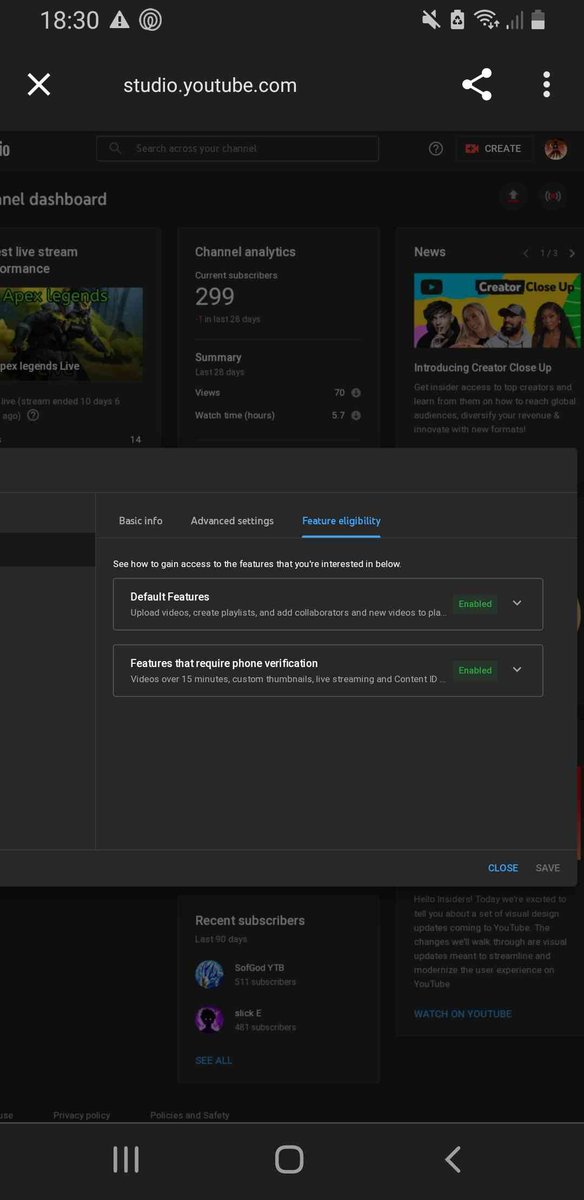
Task: Close the browser custom tab
Action: click(x=38, y=85)
